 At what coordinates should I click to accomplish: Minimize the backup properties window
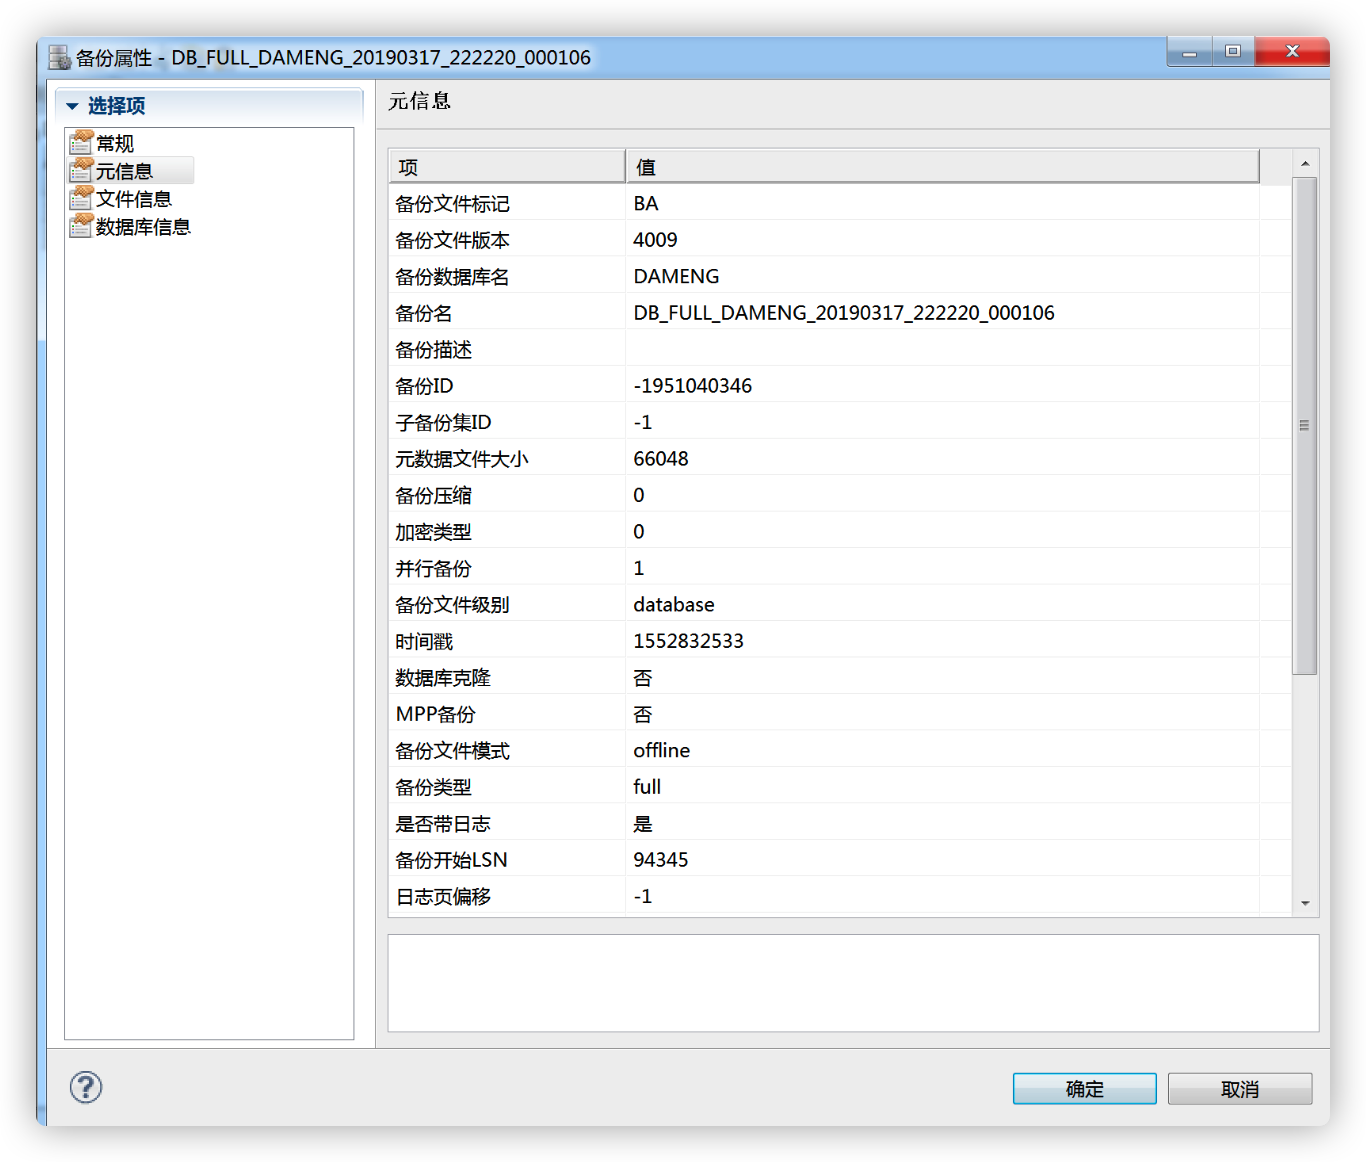[x=1189, y=52]
